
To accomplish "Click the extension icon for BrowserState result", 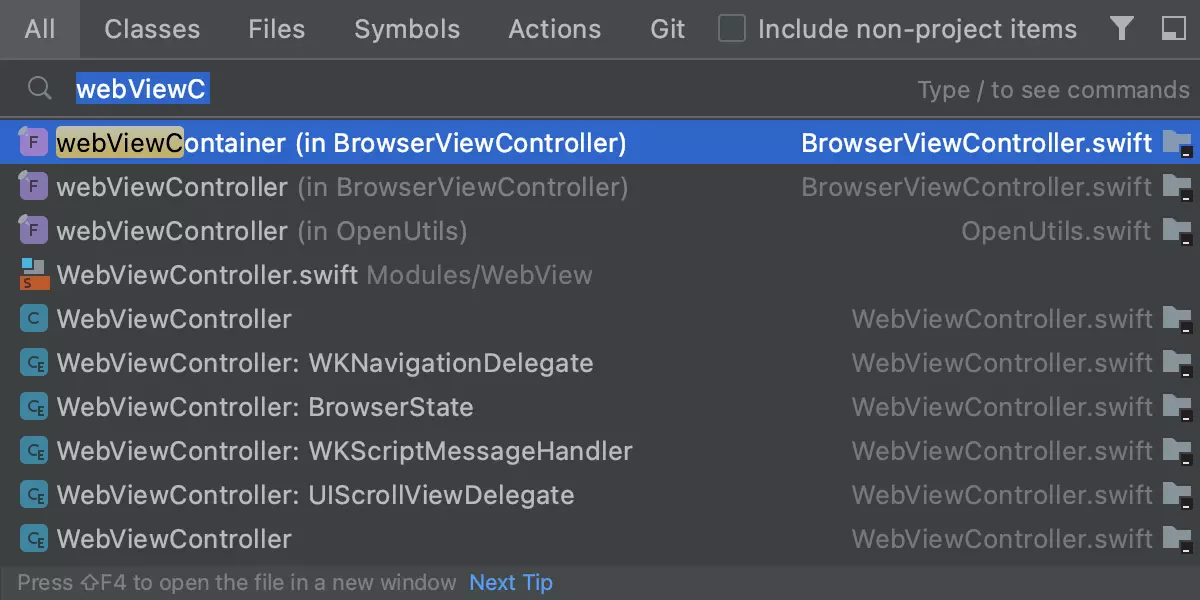I will coord(34,407).
